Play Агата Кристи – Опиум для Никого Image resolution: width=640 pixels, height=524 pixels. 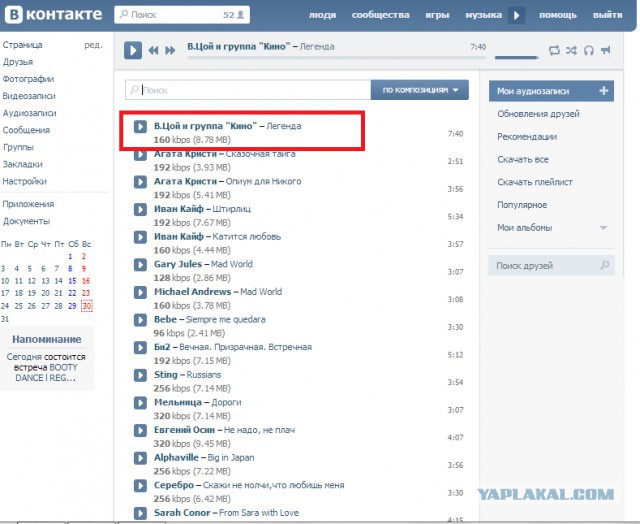click(x=140, y=182)
